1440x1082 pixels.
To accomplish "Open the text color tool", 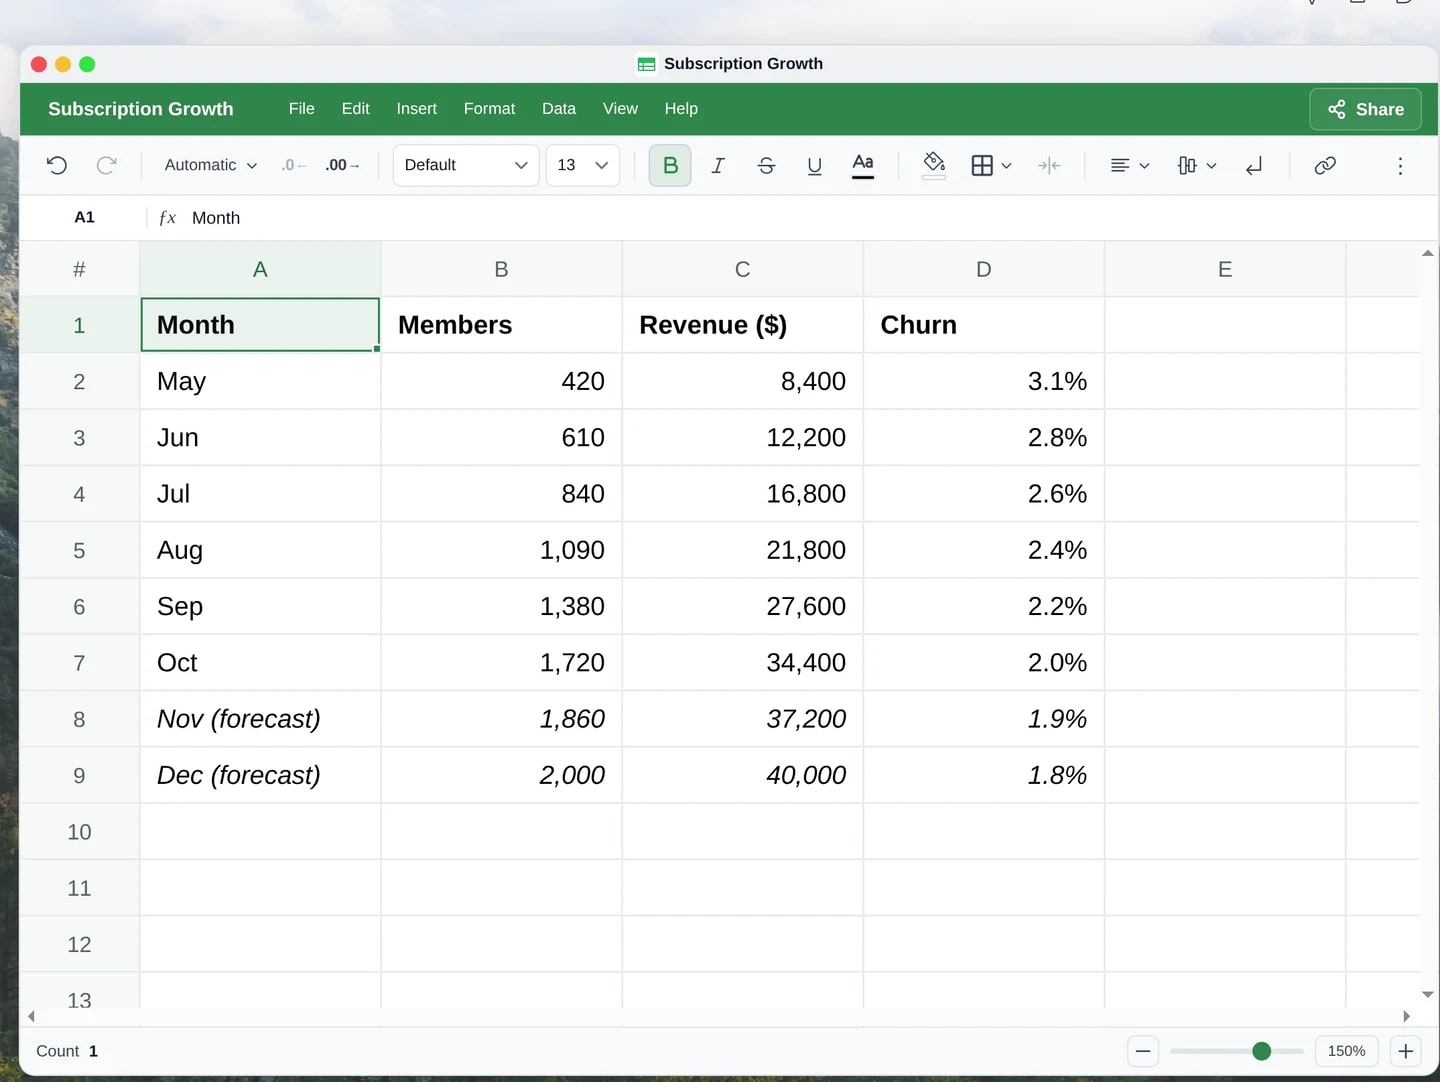I will coord(862,165).
